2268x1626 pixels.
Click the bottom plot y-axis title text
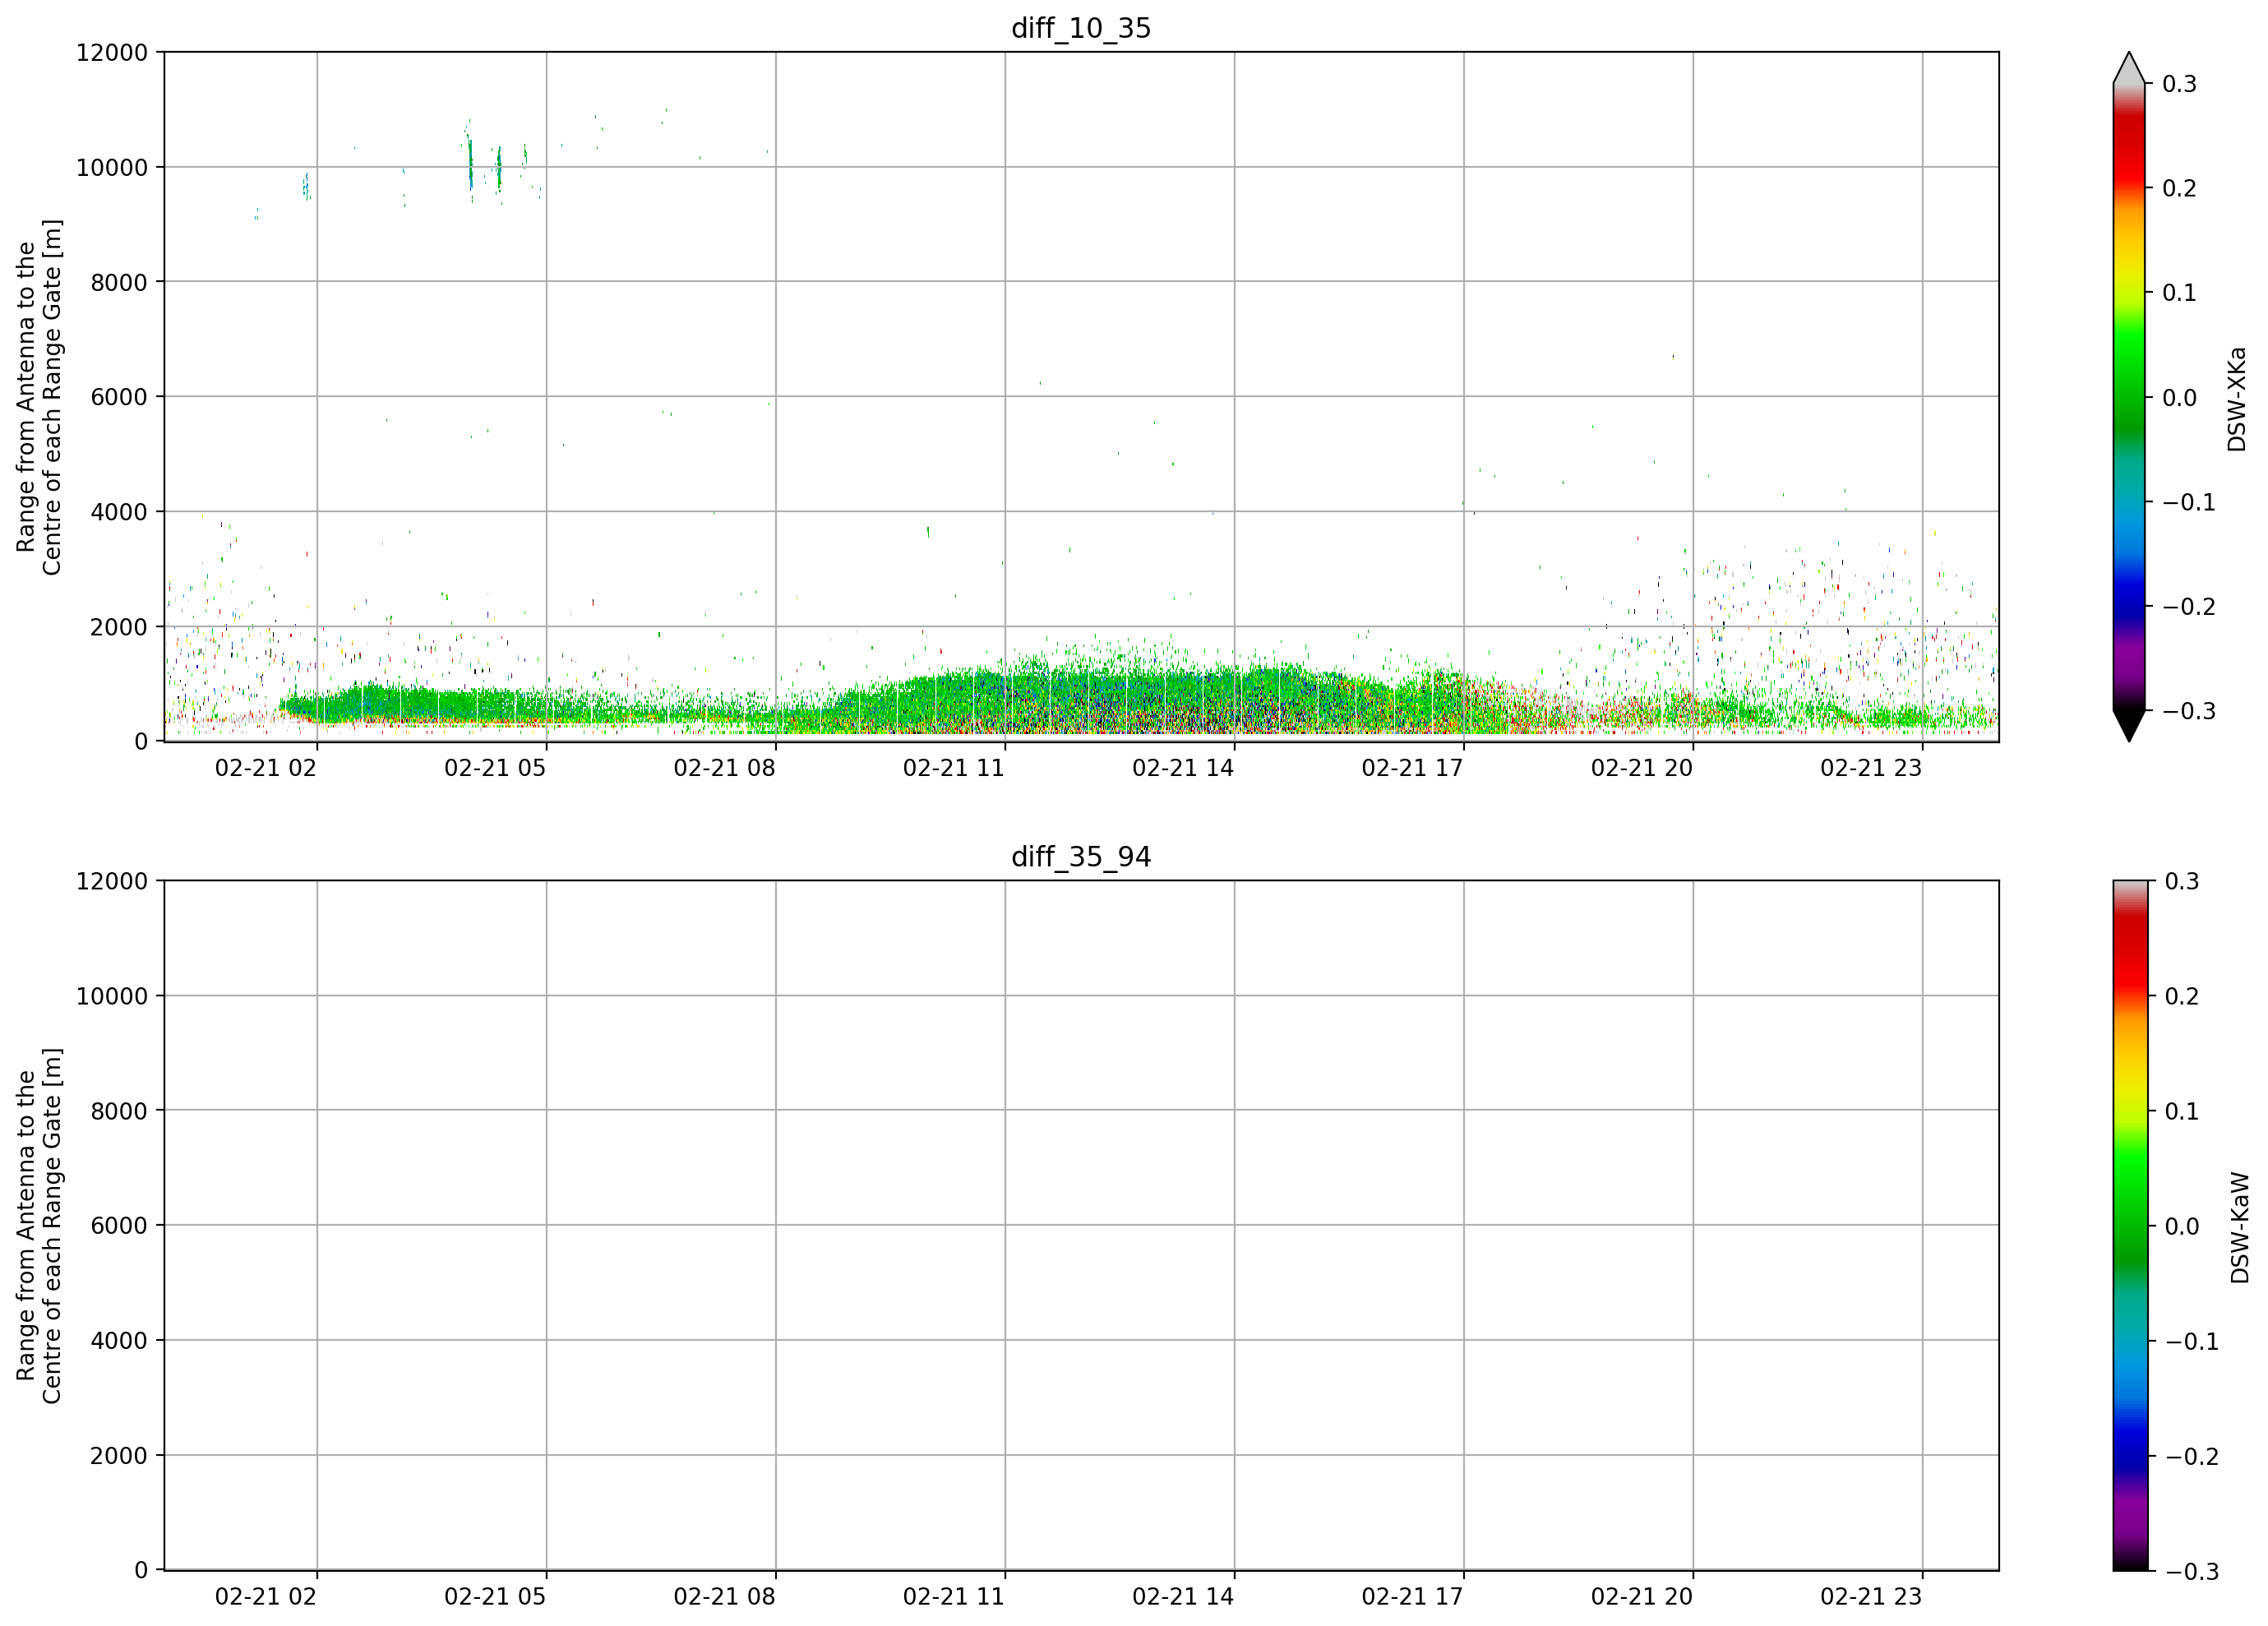(39, 1226)
